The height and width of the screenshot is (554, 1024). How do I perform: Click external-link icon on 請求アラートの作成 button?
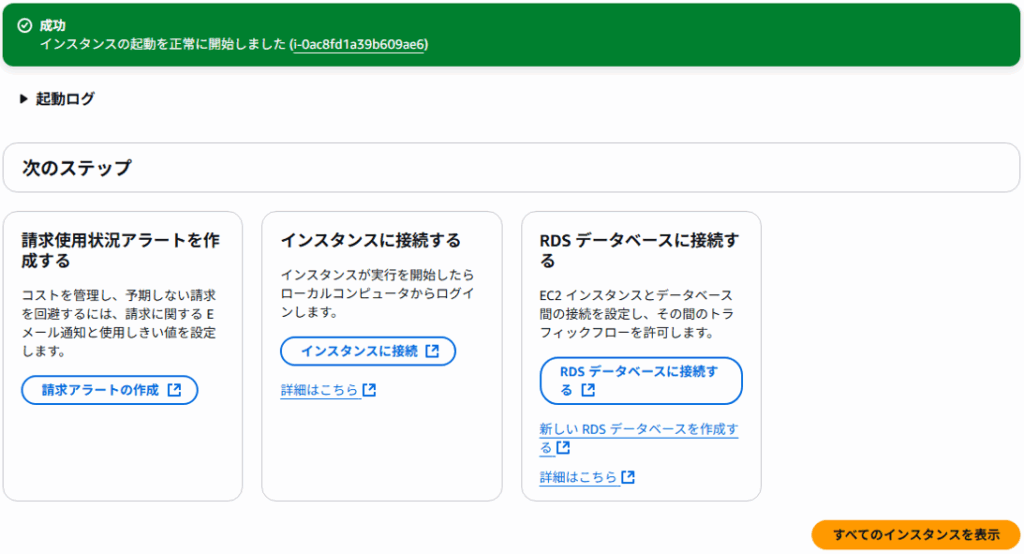174,390
